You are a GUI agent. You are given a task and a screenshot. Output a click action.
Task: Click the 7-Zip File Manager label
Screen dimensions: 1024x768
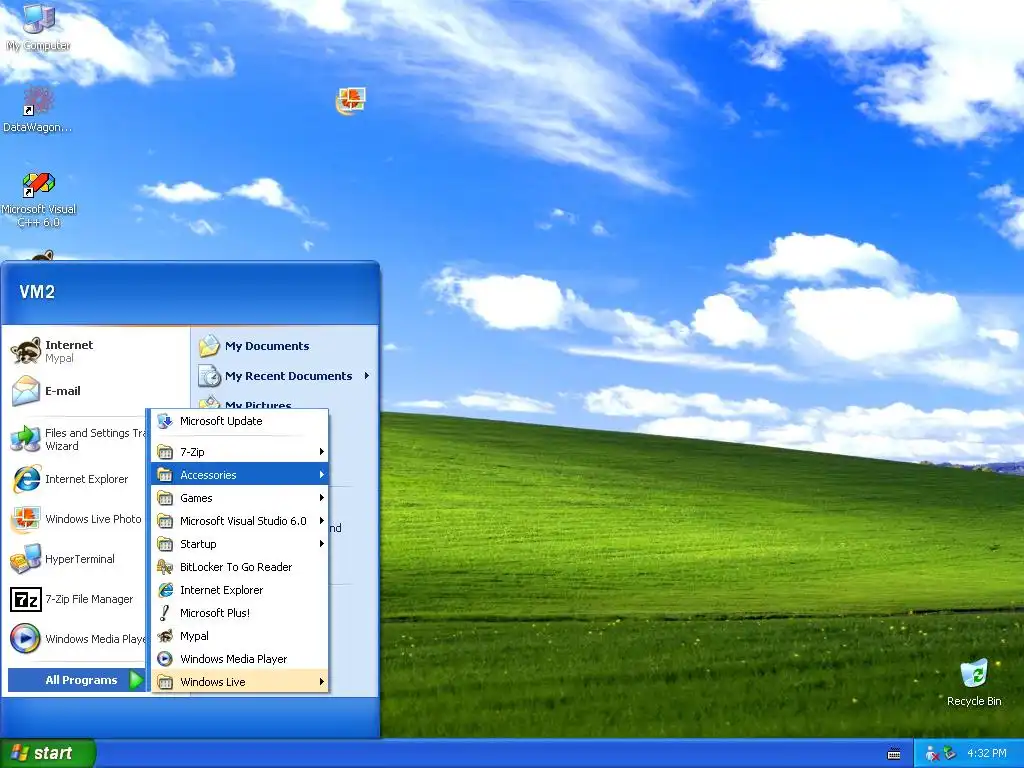point(89,599)
